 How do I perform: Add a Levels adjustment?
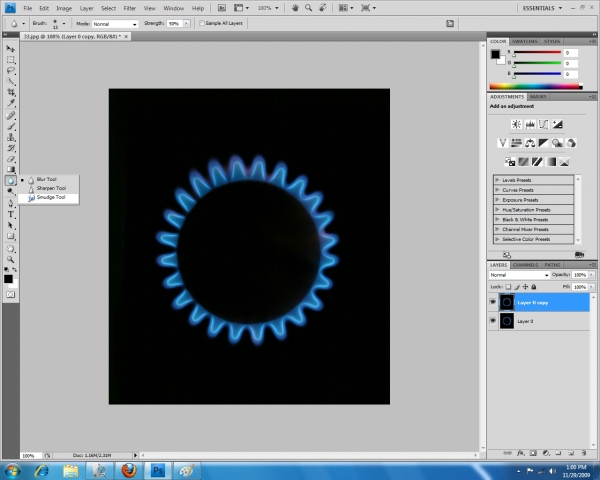(x=530, y=124)
